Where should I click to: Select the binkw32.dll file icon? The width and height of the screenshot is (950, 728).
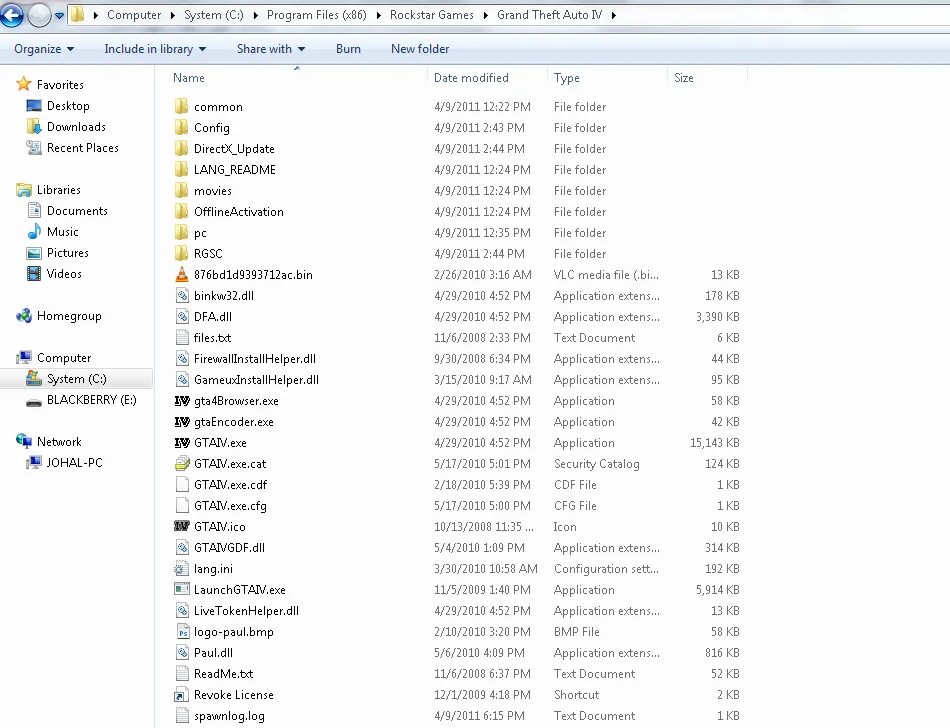coord(182,296)
